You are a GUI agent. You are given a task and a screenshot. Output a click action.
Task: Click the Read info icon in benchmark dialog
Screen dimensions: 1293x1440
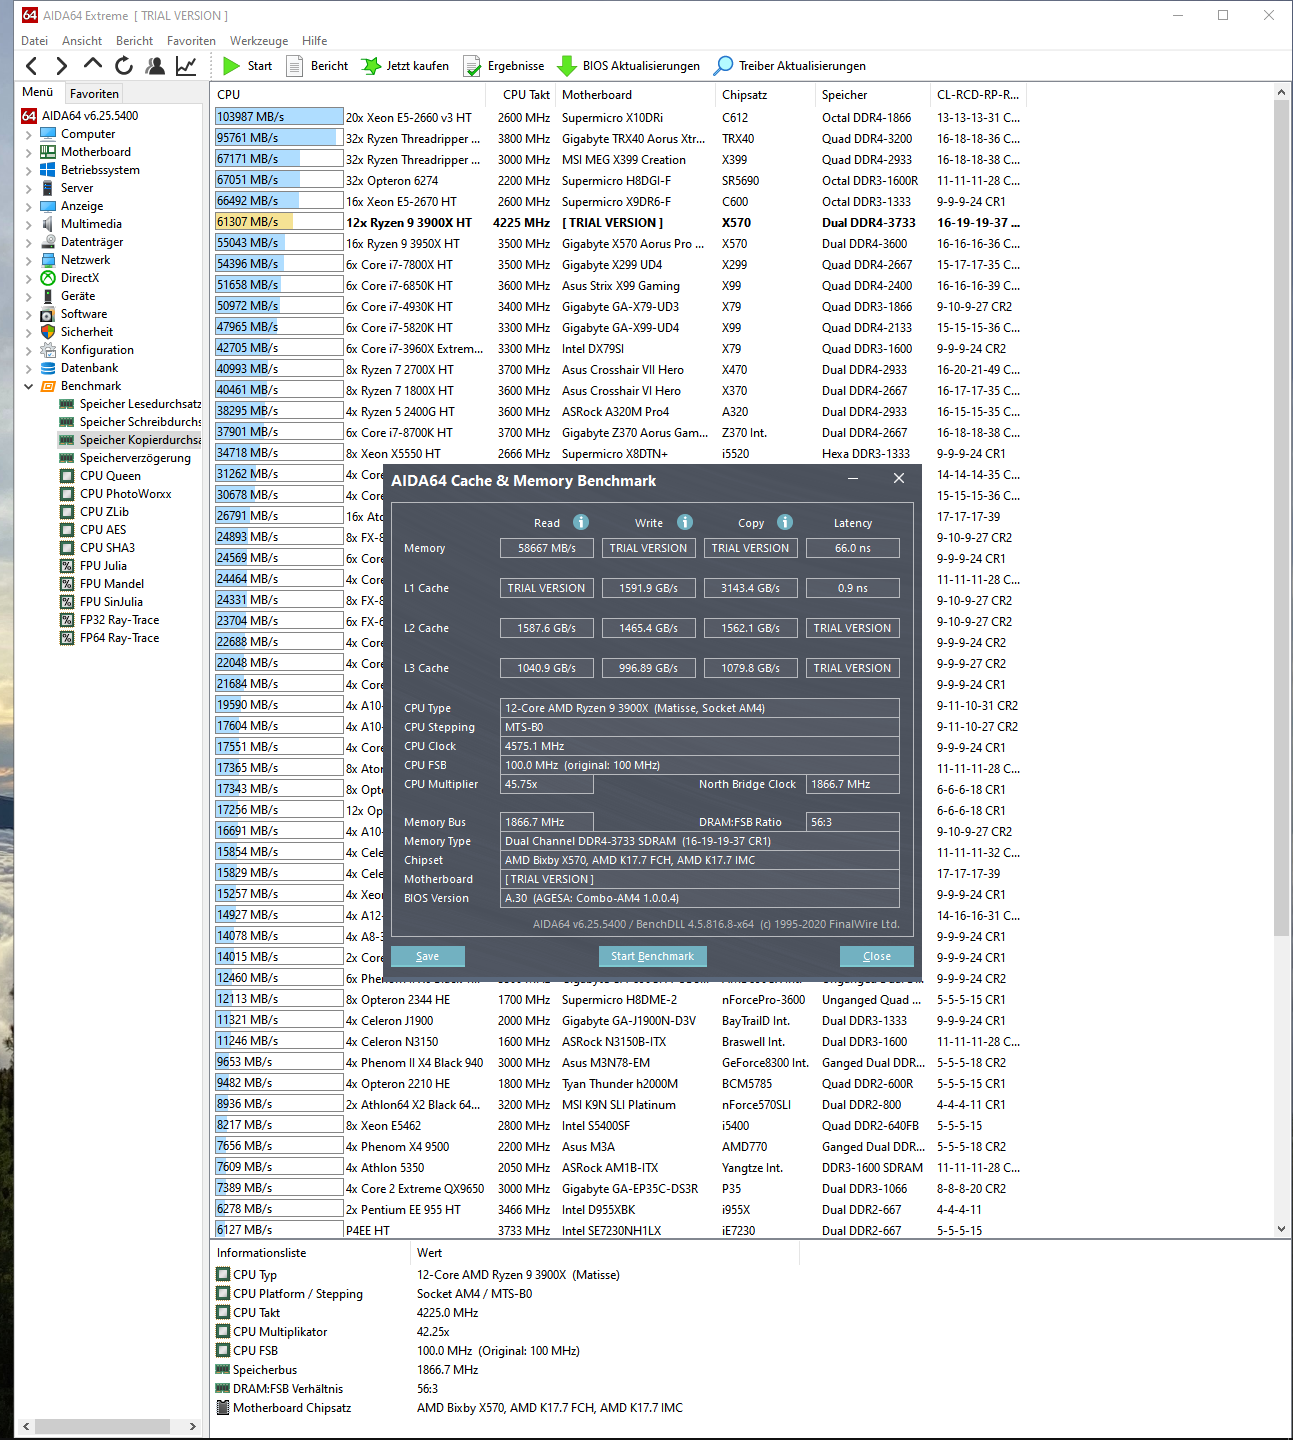point(581,522)
